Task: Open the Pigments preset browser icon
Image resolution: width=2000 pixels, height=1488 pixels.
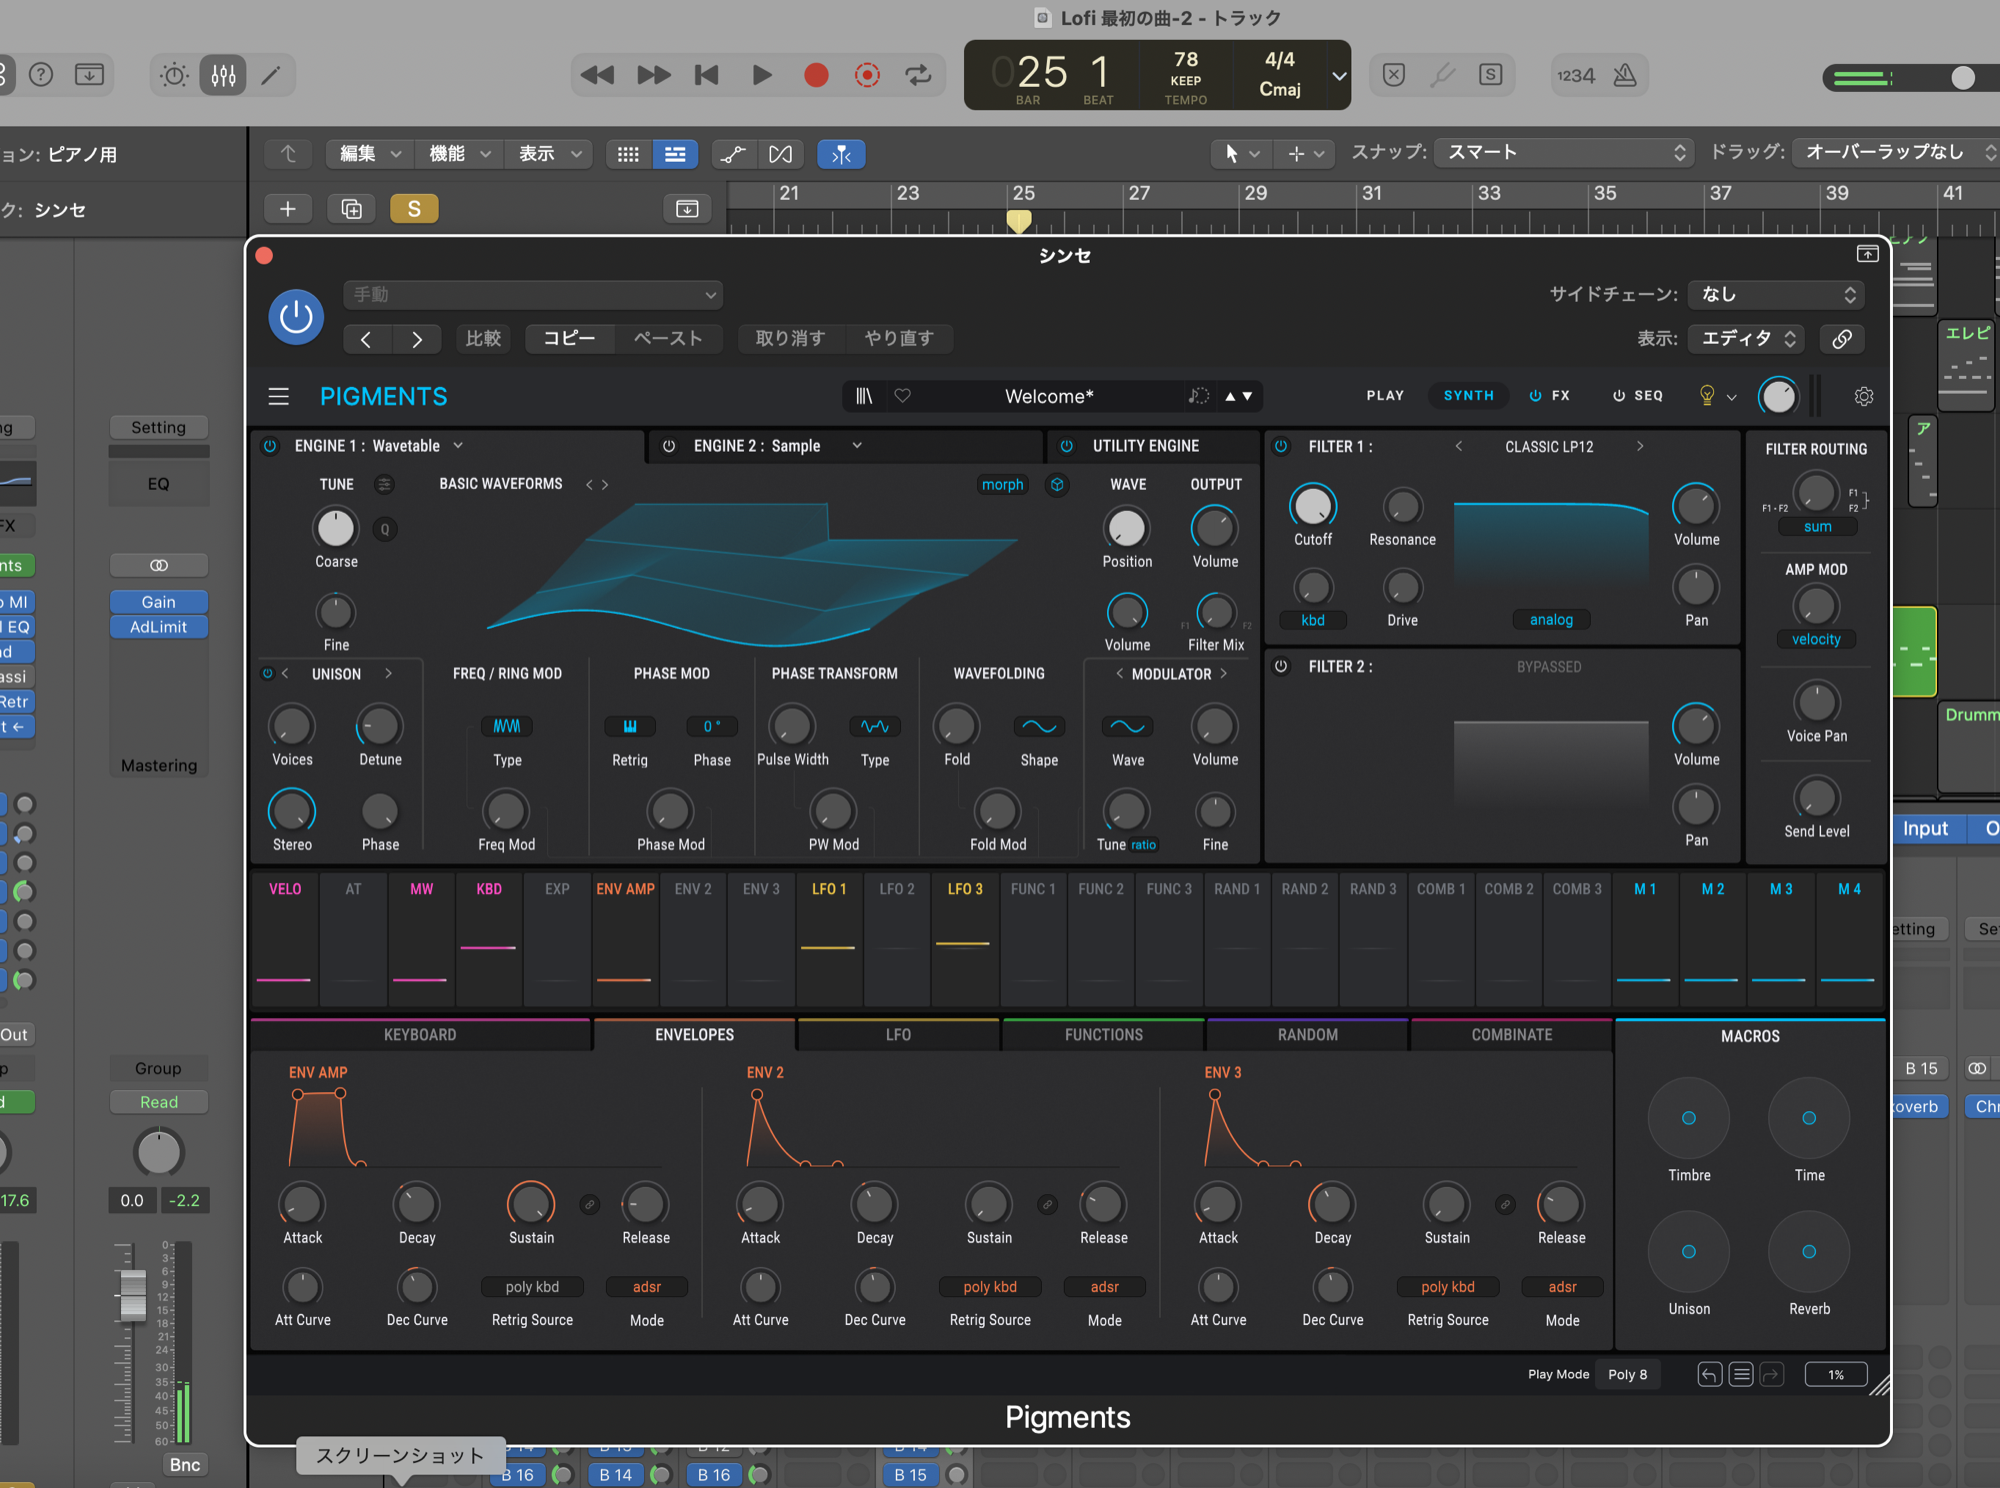Action: [x=864, y=397]
